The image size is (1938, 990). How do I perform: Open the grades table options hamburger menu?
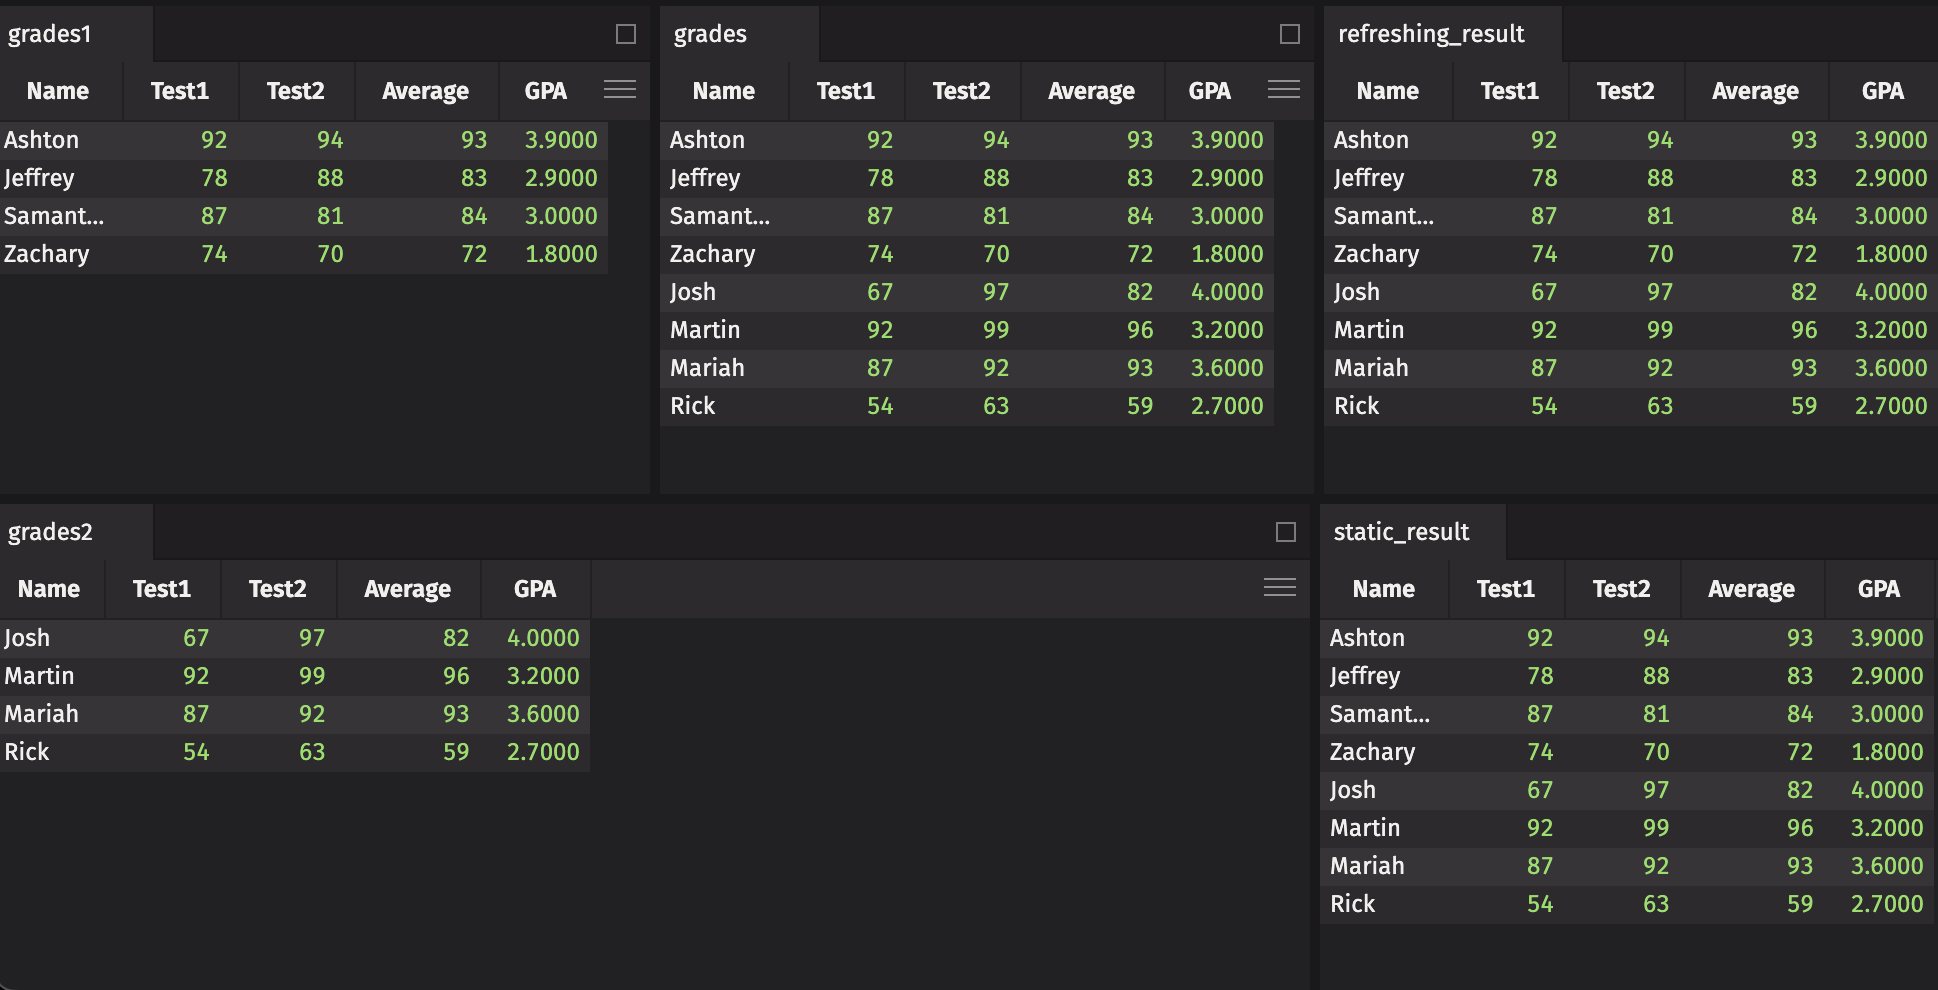pos(1284,90)
